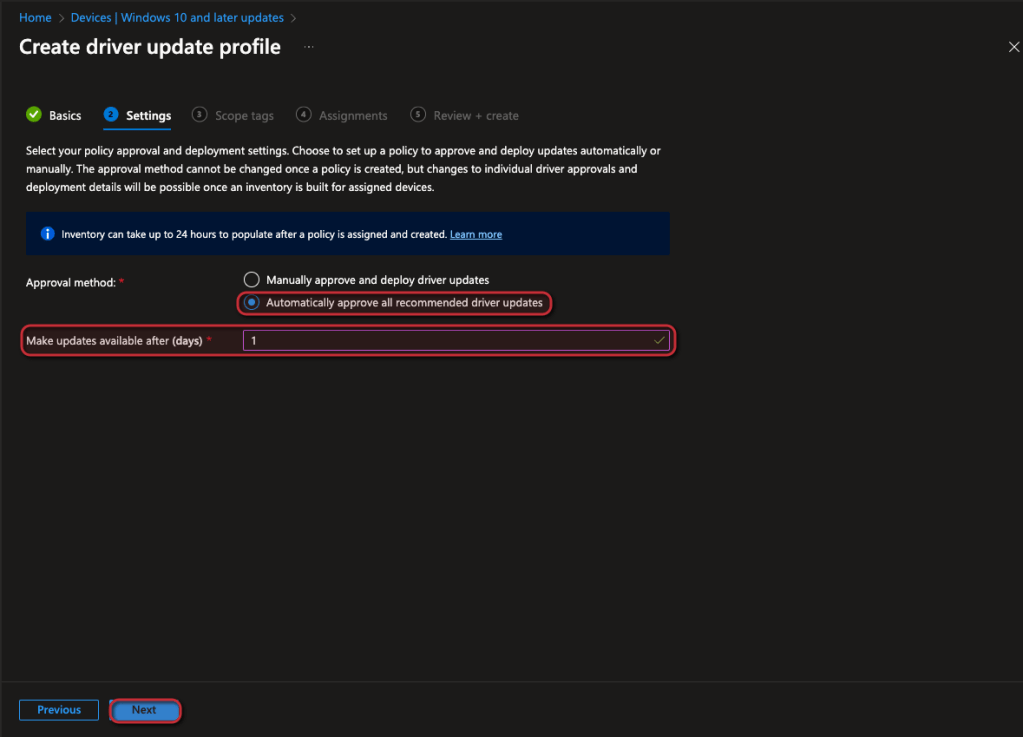Click the step 3 circle for Scope tags
1023x737 pixels.
[x=200, y=115]
